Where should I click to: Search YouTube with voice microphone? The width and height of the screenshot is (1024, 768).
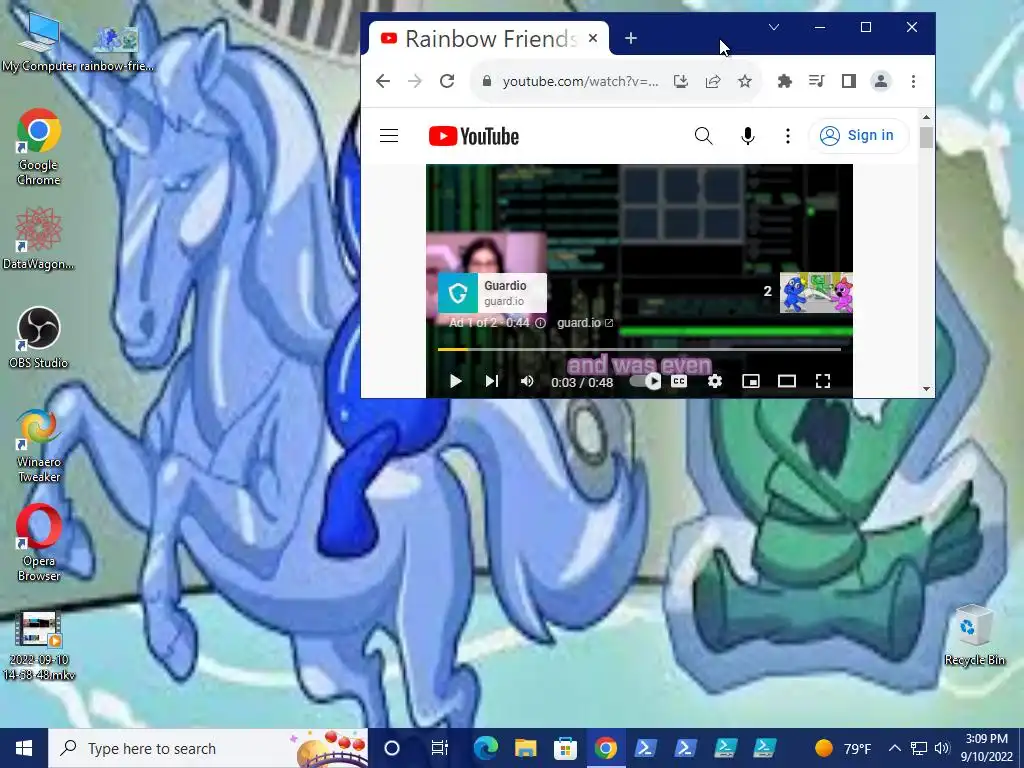(x=748, y=136)
